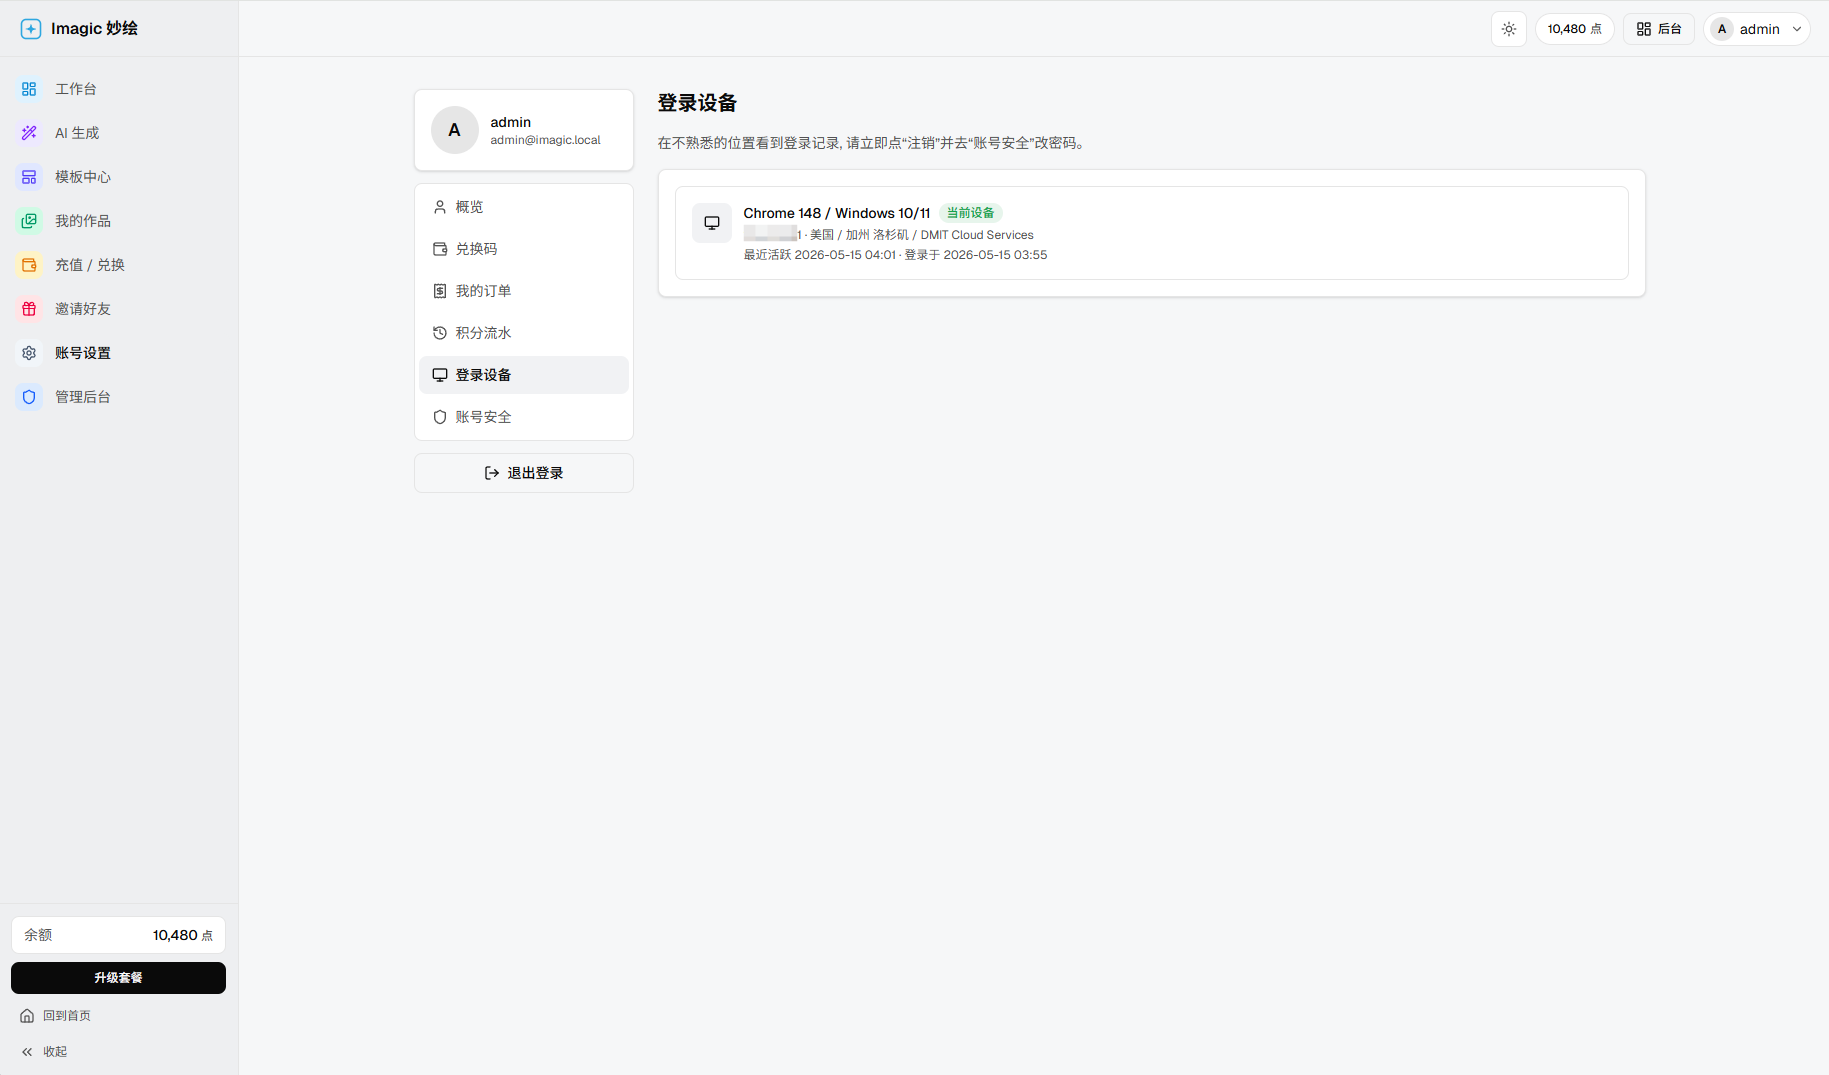Collapse the sidebar with 收起
The image size is (1829, 1075).
(45, 1052)
